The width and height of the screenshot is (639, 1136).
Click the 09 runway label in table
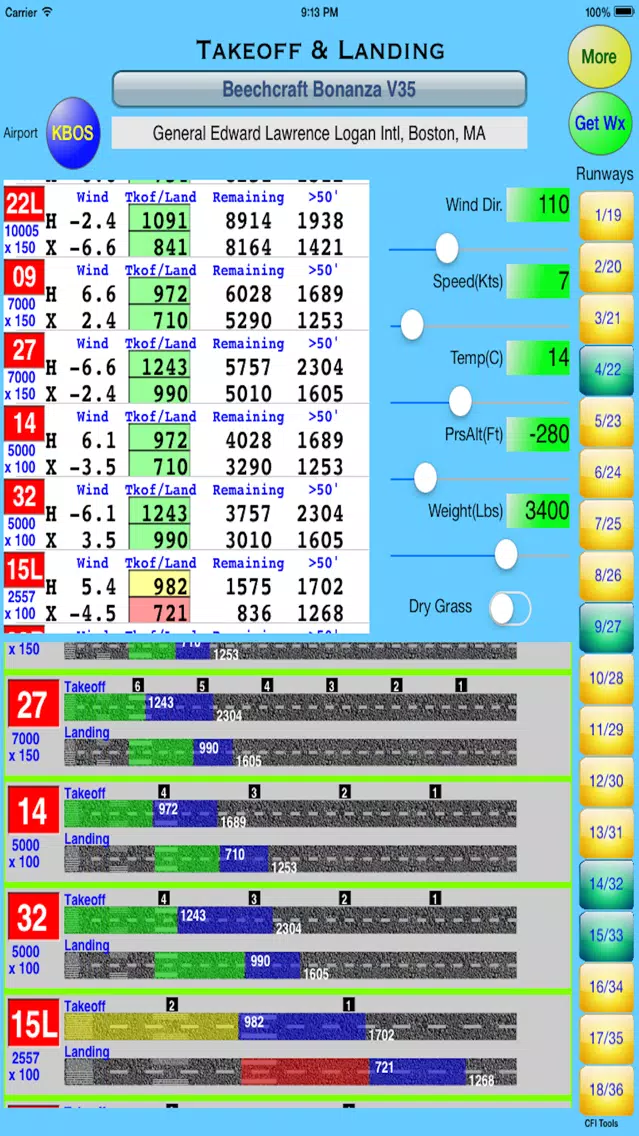pyautogui.click(x=25, y=278)
